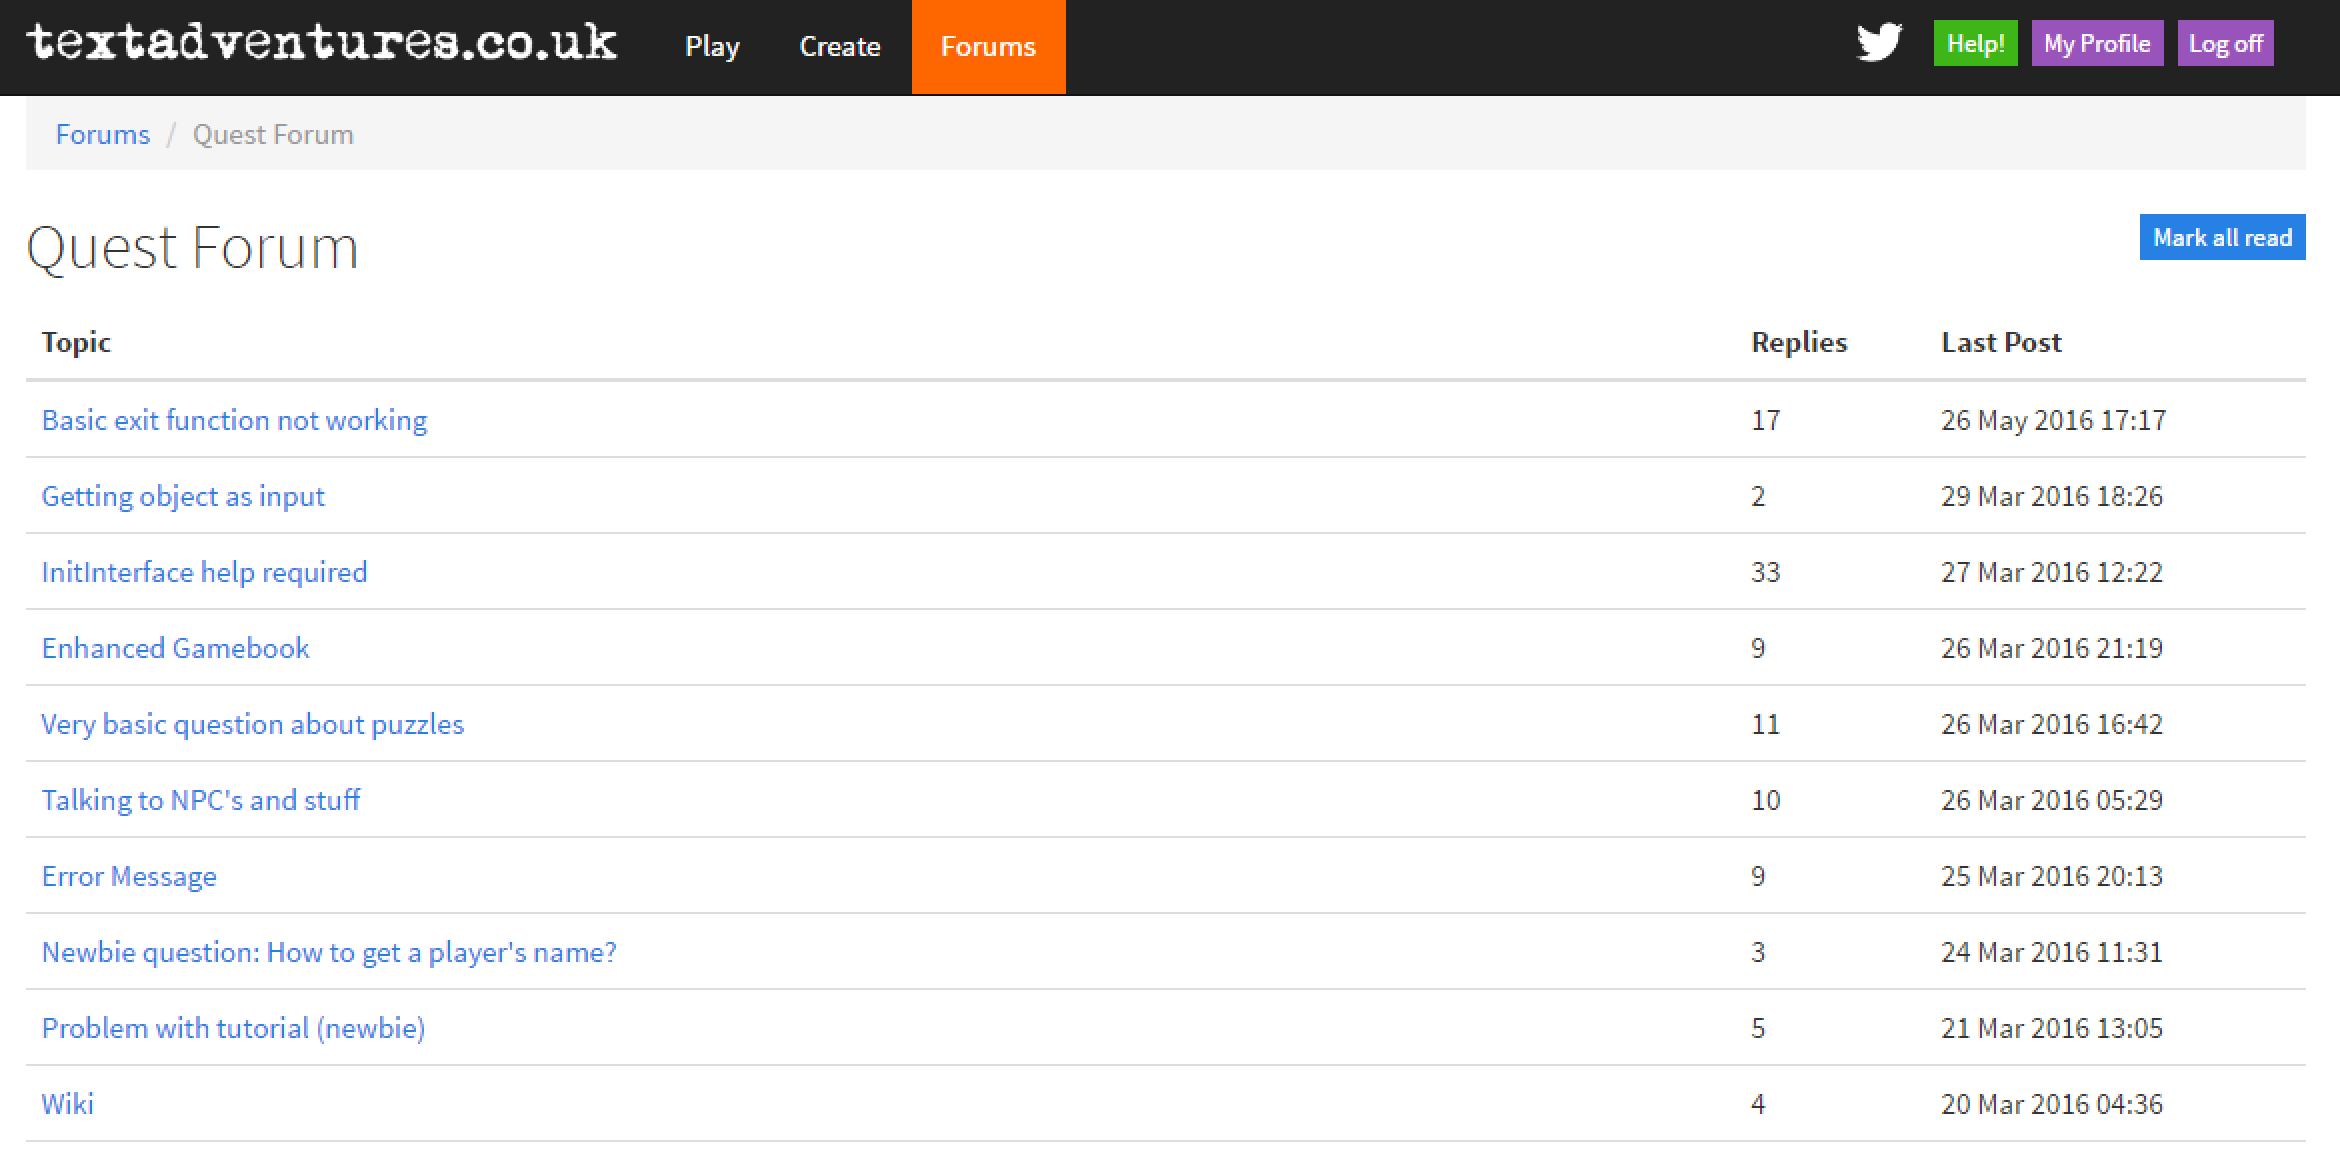Click the Twitter bird icon
Viewport: 2340px width, 1150px height.
tap(1879, 43)
